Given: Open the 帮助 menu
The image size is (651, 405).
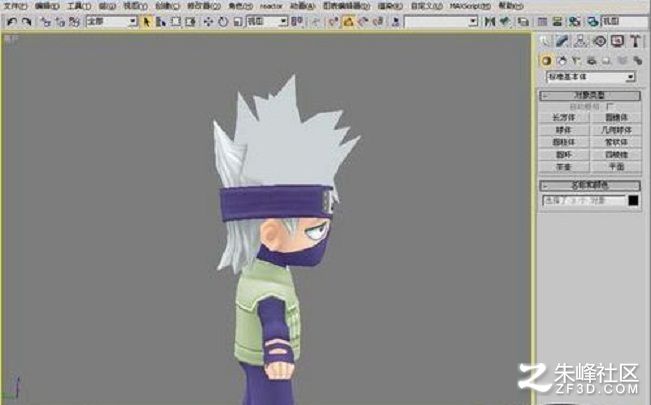Looking at the screenshot, I should click(511, 6).
